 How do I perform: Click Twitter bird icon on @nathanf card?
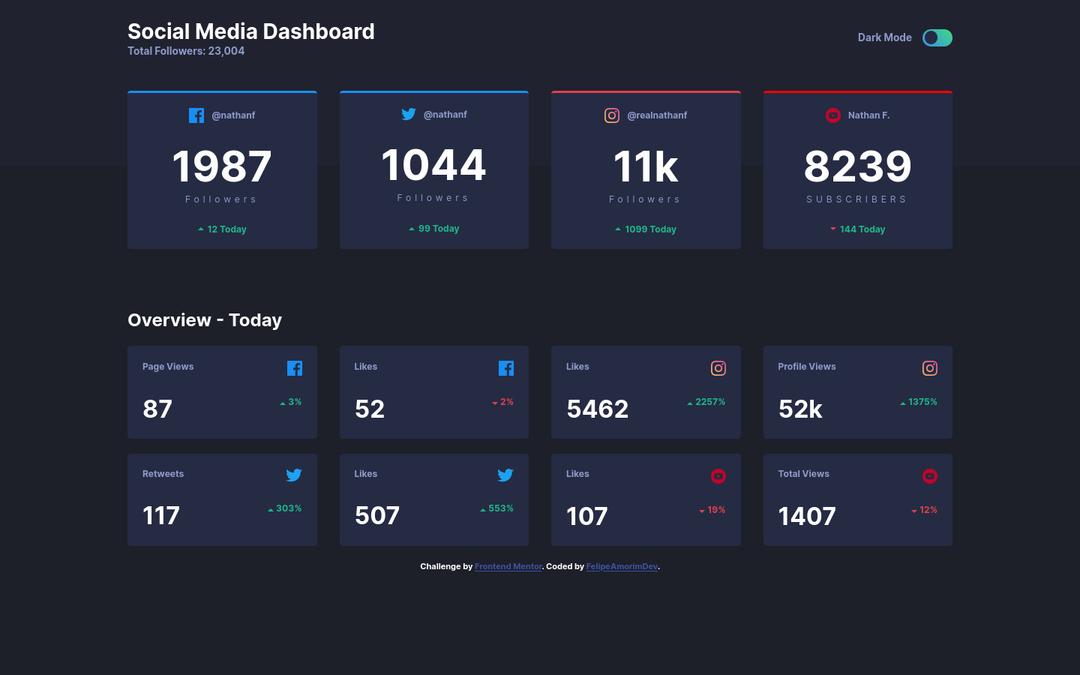[x=408, y=114]
